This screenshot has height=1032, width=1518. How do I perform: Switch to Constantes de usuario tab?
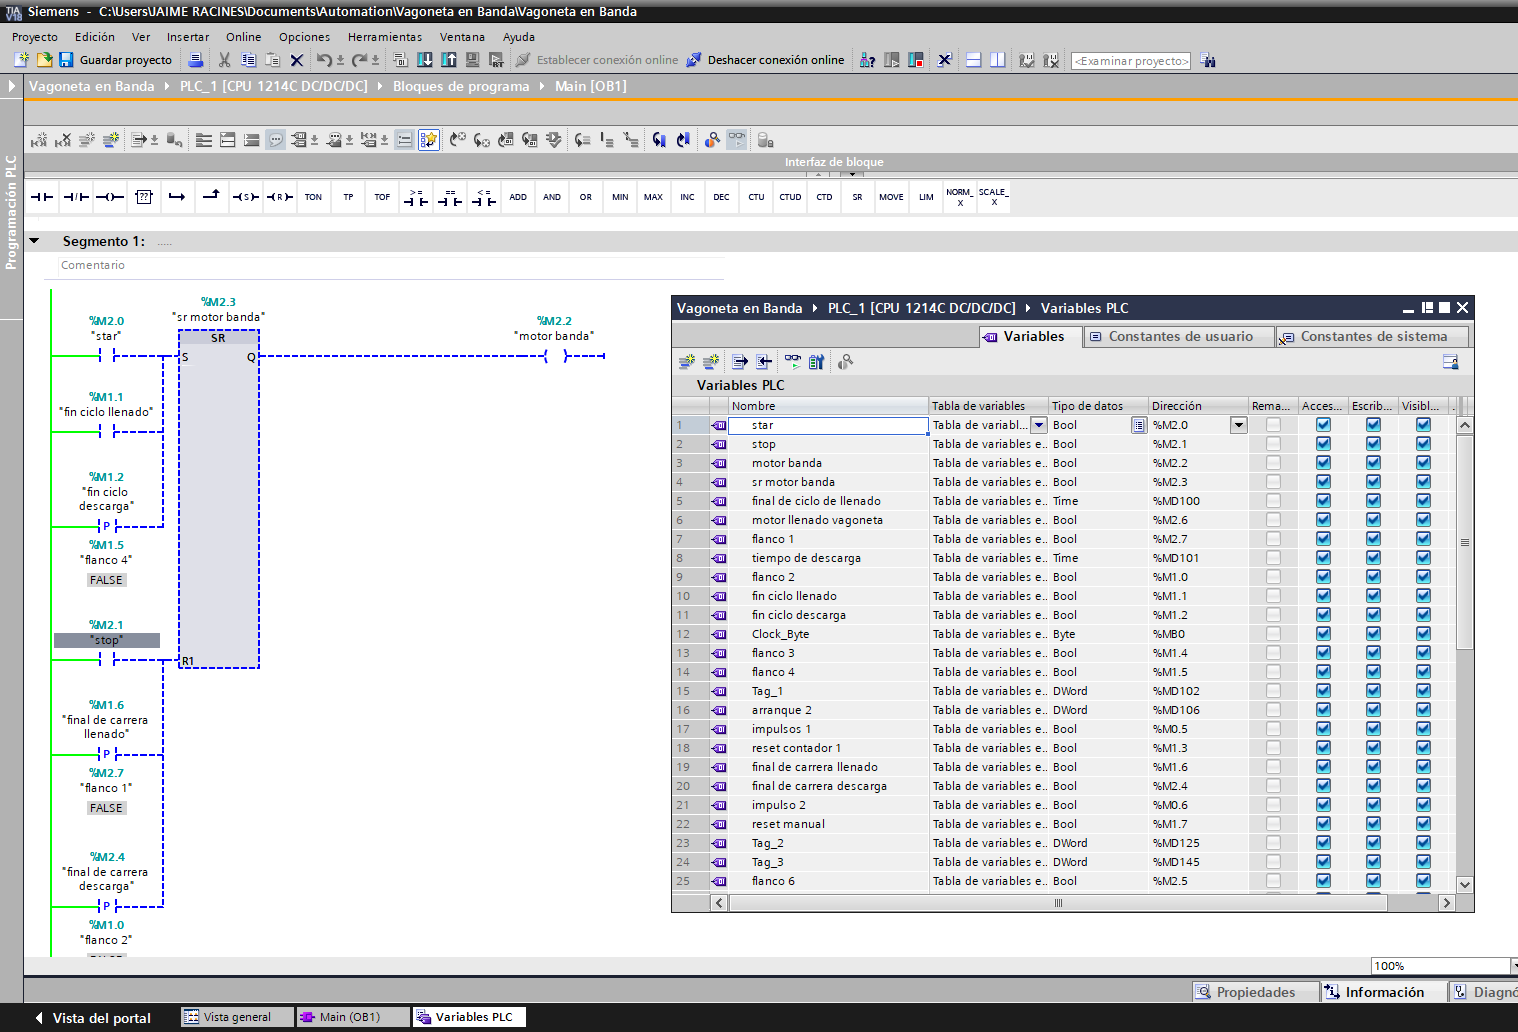1179,337
